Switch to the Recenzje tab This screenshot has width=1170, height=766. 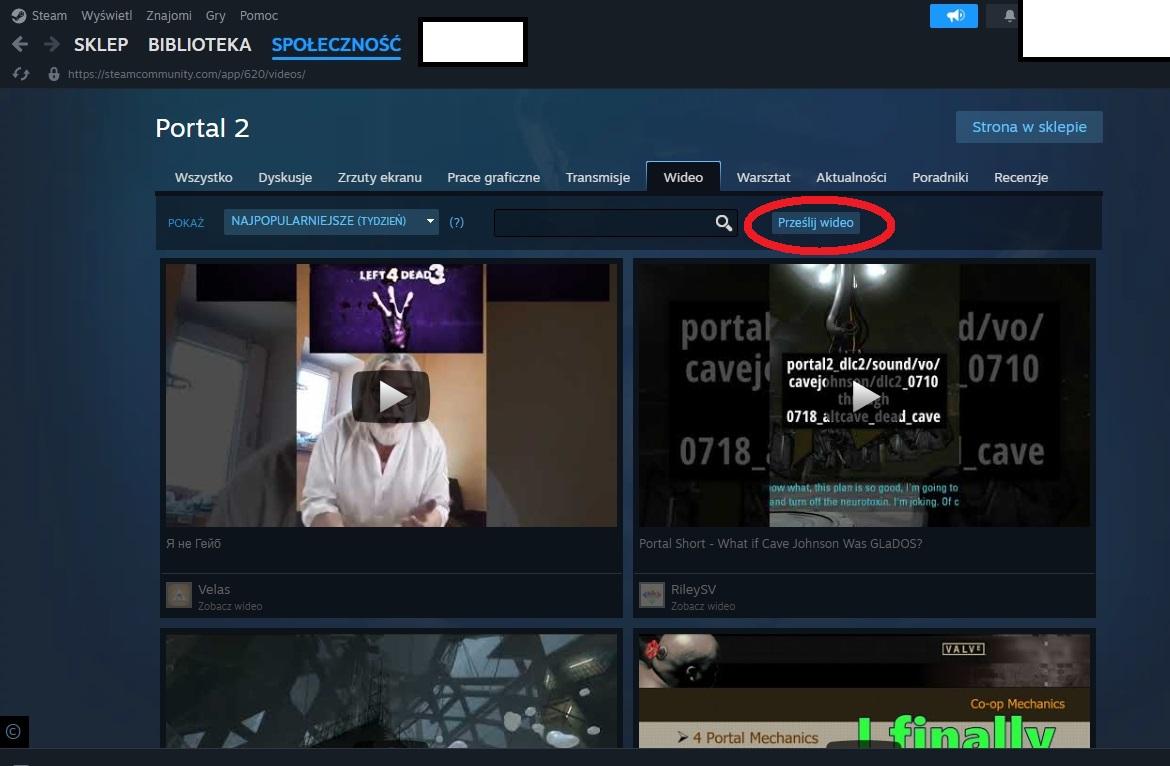[x=1021, y=178]
